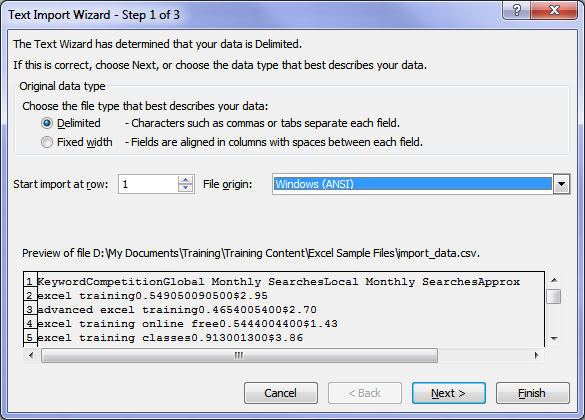Image resolution: width=585 pixels, height=420 pixels.
Task: Increase start import row with up arrow
Action: (185, 180)
